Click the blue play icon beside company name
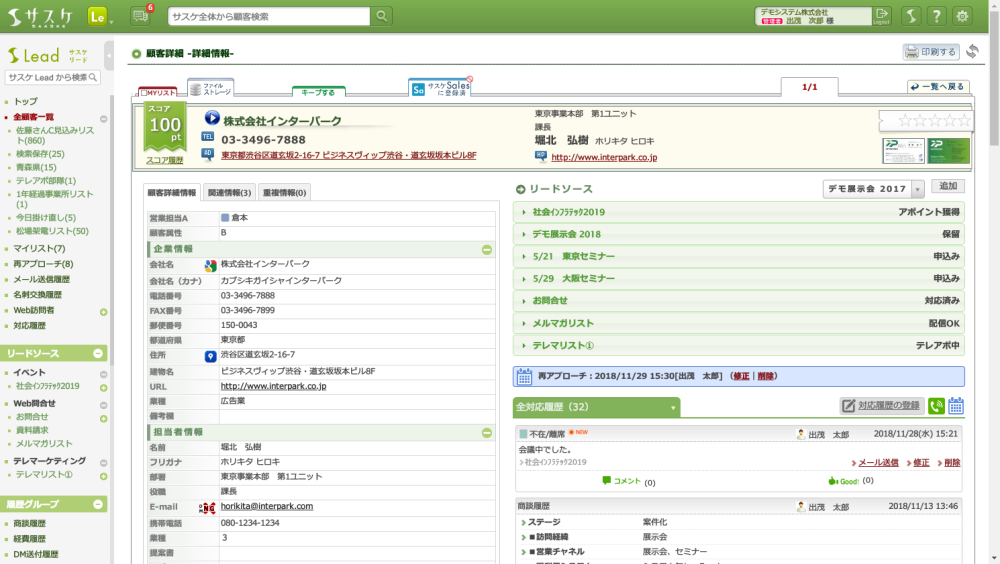Viewport: 1000px width, 564px height. (212, 119)
